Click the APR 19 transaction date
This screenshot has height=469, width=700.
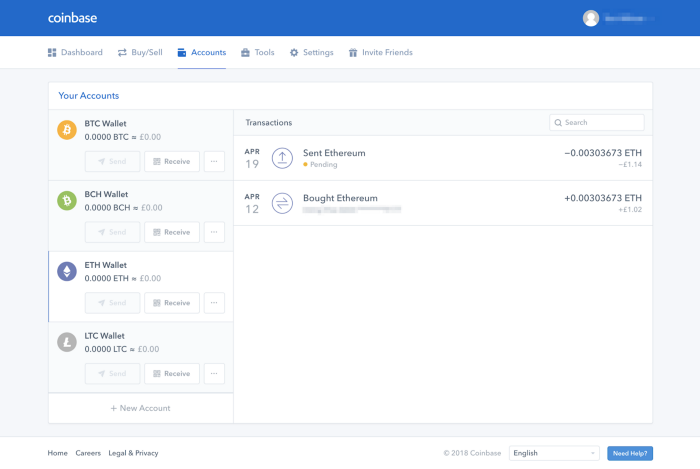pyautogui.click(x=252, y=158)
